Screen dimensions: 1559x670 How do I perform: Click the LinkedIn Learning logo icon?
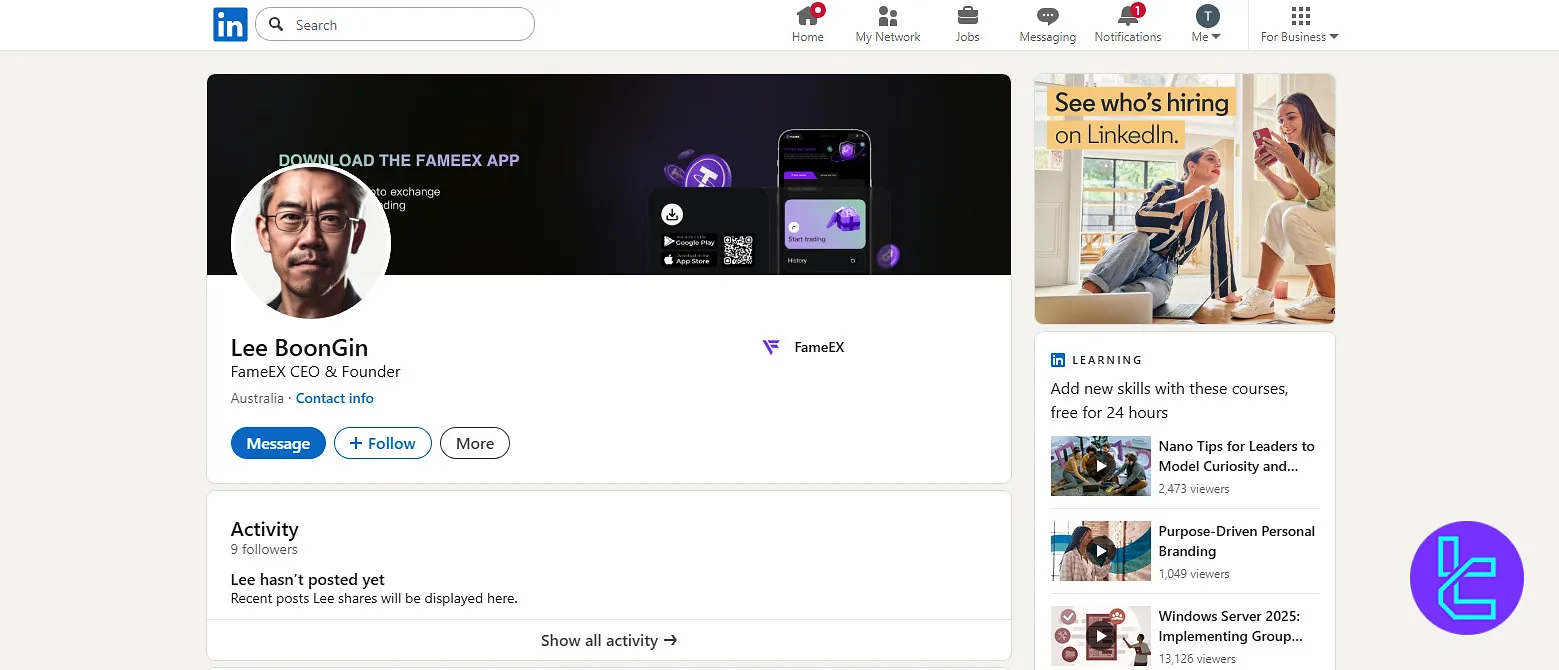[1058, 360]
